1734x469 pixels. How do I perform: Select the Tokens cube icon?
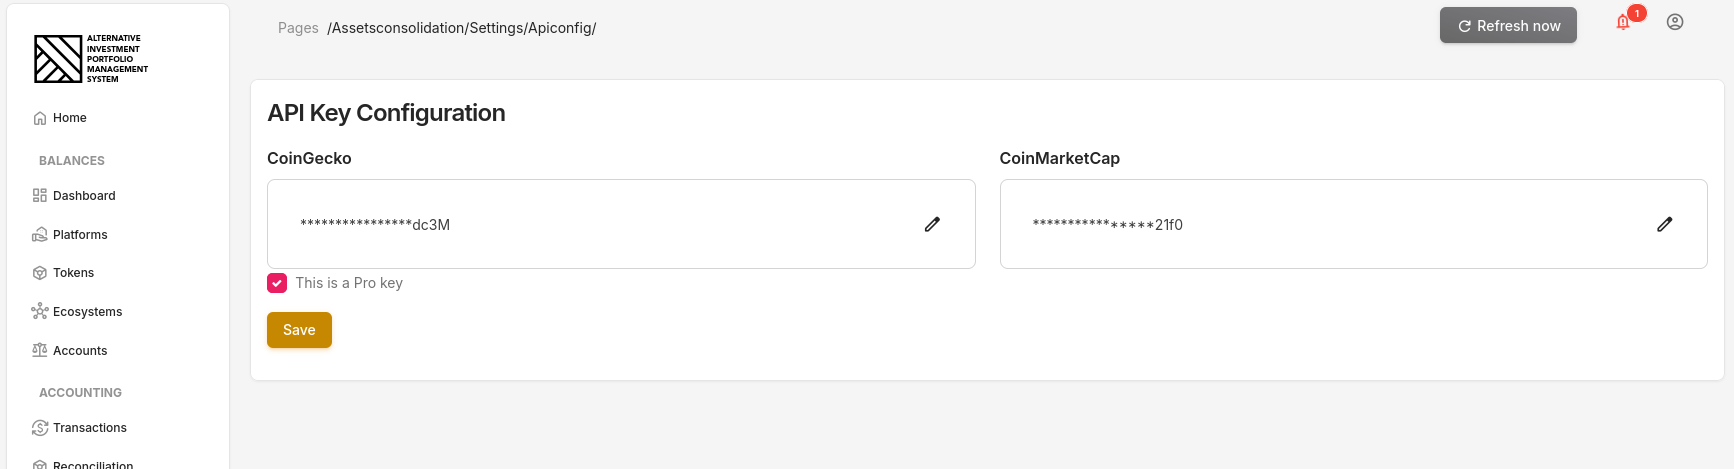pyautogui.click(x=40, y=273)
